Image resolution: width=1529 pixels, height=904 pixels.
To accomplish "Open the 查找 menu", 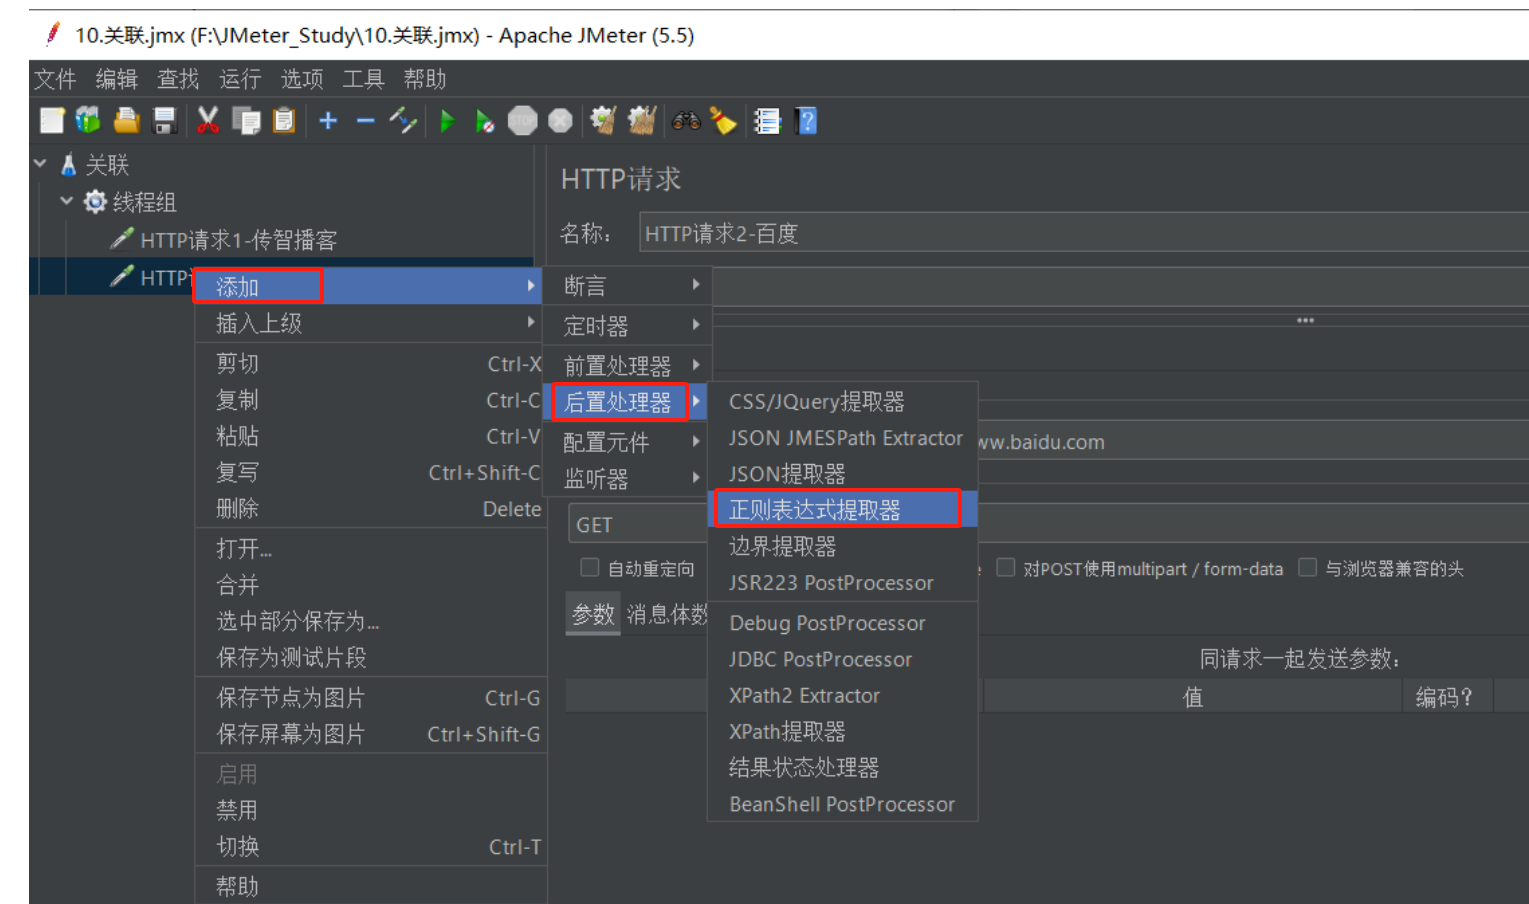I will (x=178, y=79).
